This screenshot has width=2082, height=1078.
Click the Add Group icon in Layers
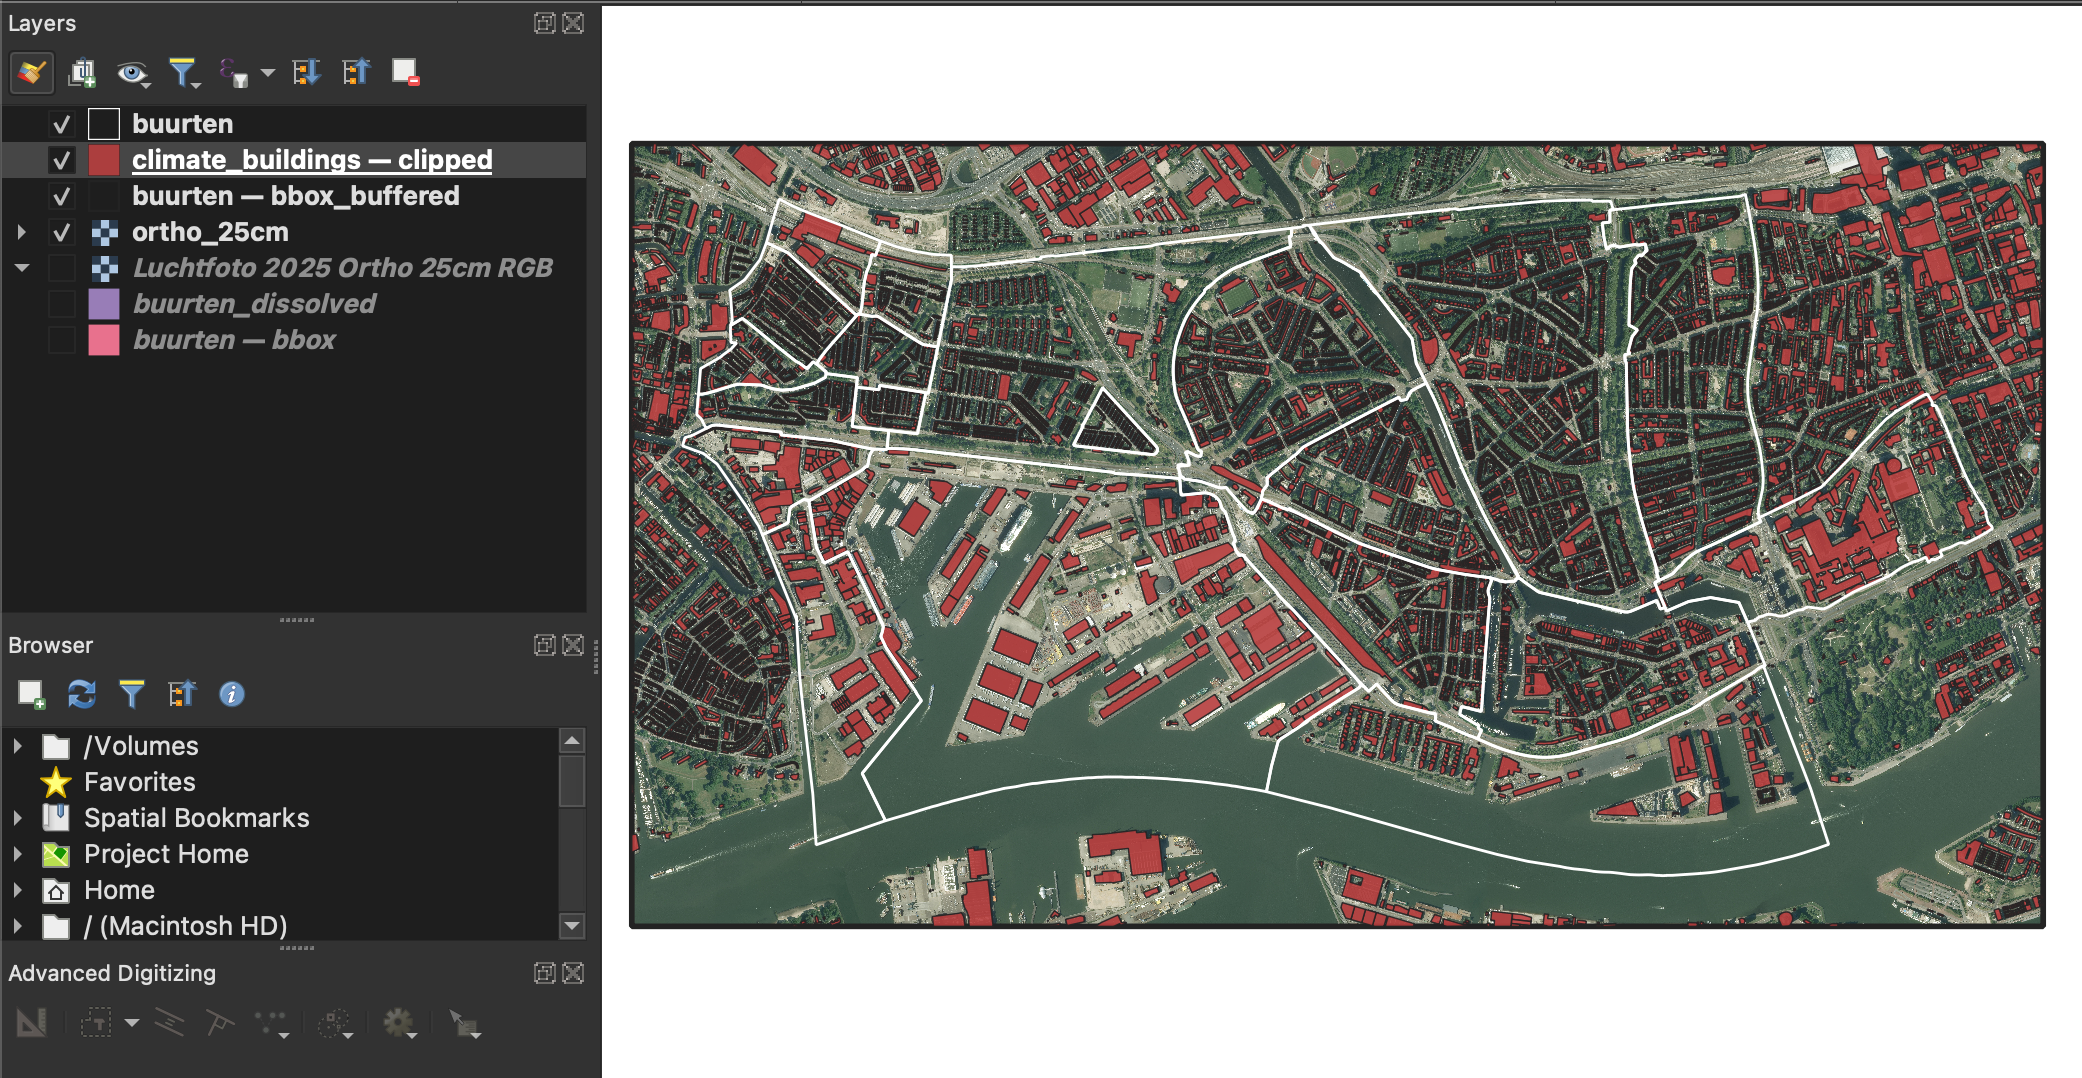point(81,72)
